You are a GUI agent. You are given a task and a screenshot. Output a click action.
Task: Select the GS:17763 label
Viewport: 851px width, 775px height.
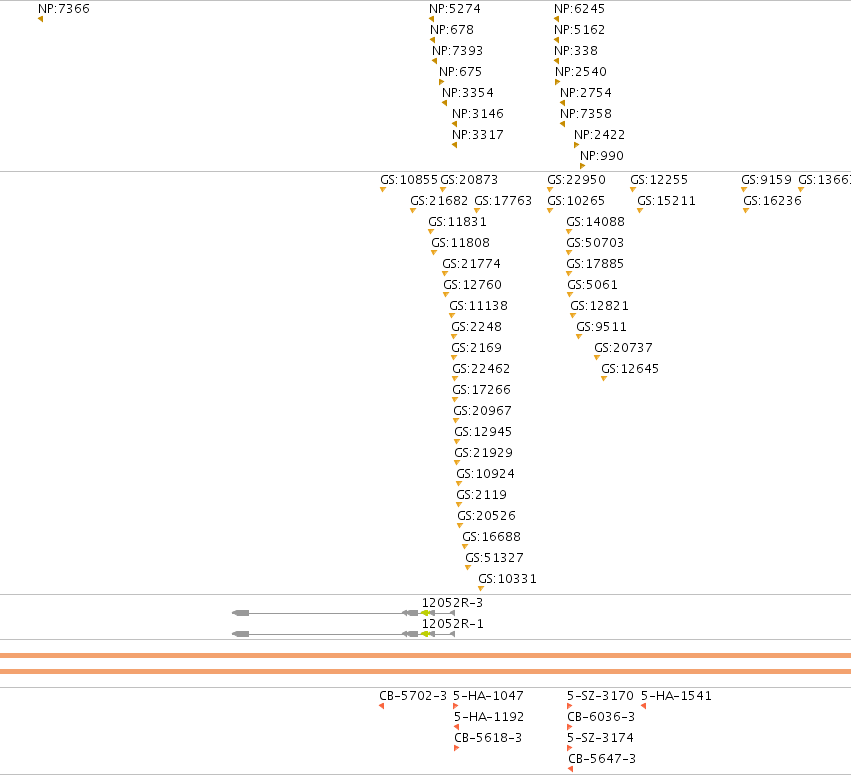503,201
